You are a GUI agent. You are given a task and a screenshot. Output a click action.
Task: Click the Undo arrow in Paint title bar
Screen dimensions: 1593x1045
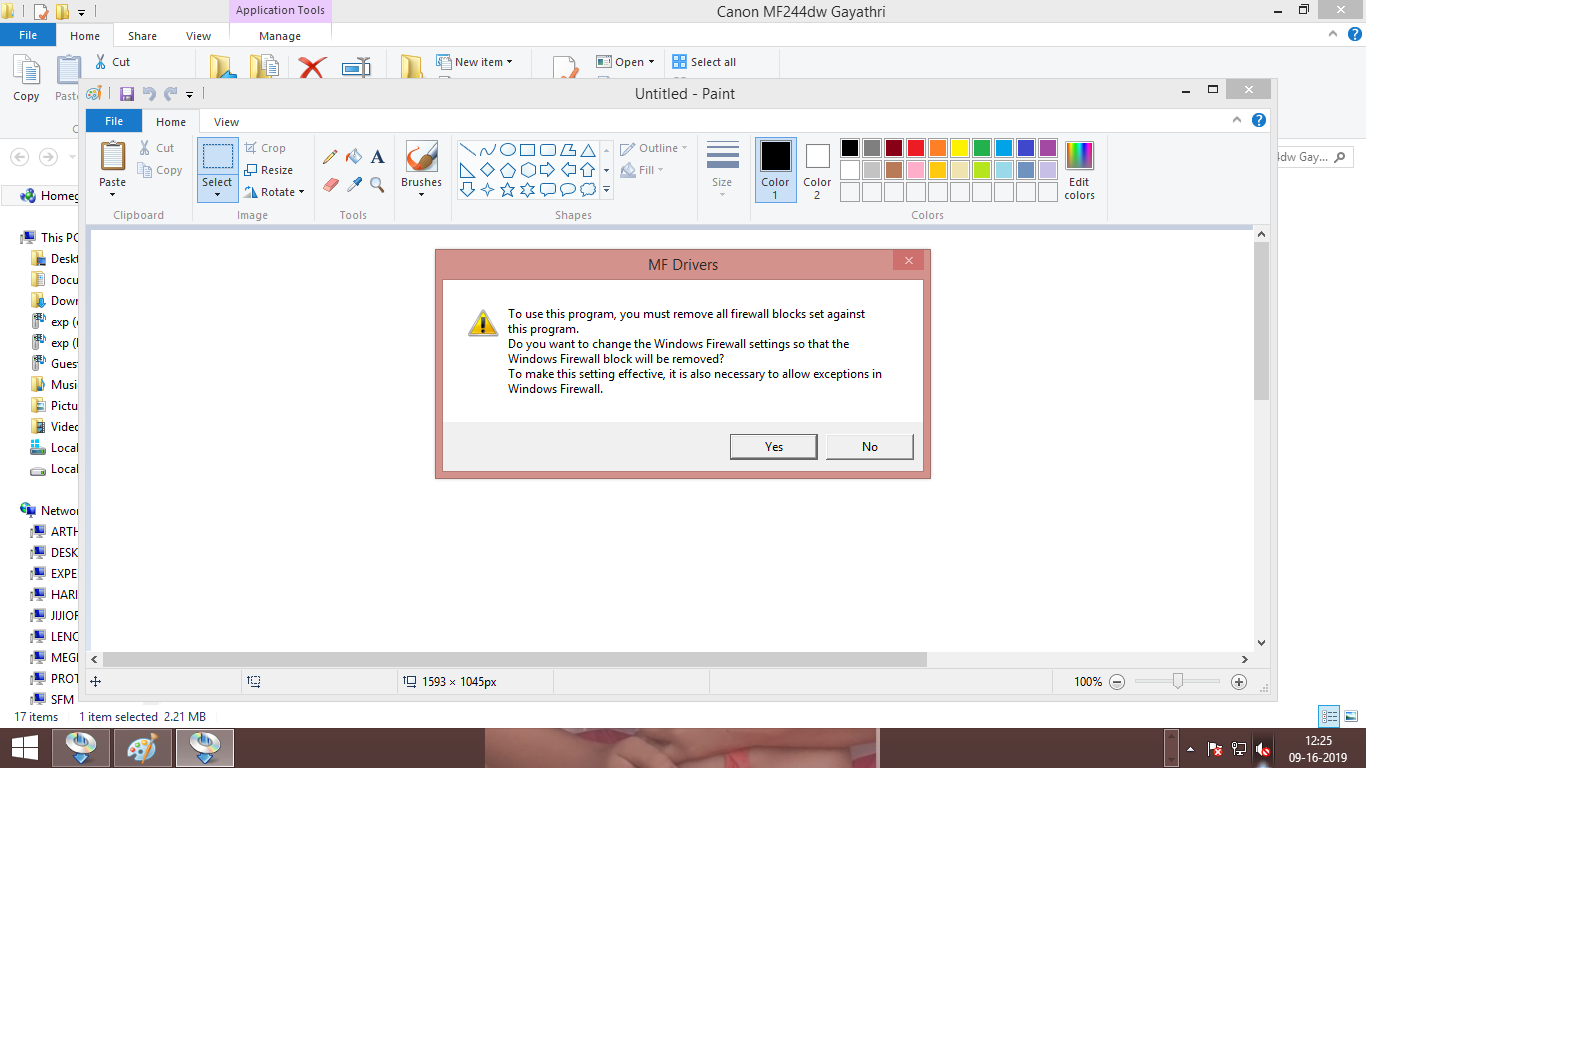tap(149, 94)
